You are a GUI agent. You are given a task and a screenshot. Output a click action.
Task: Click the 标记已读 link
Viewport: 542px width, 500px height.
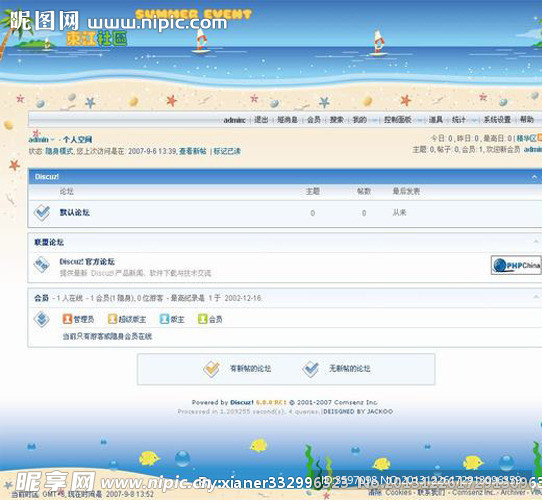[x=227, y=151]
